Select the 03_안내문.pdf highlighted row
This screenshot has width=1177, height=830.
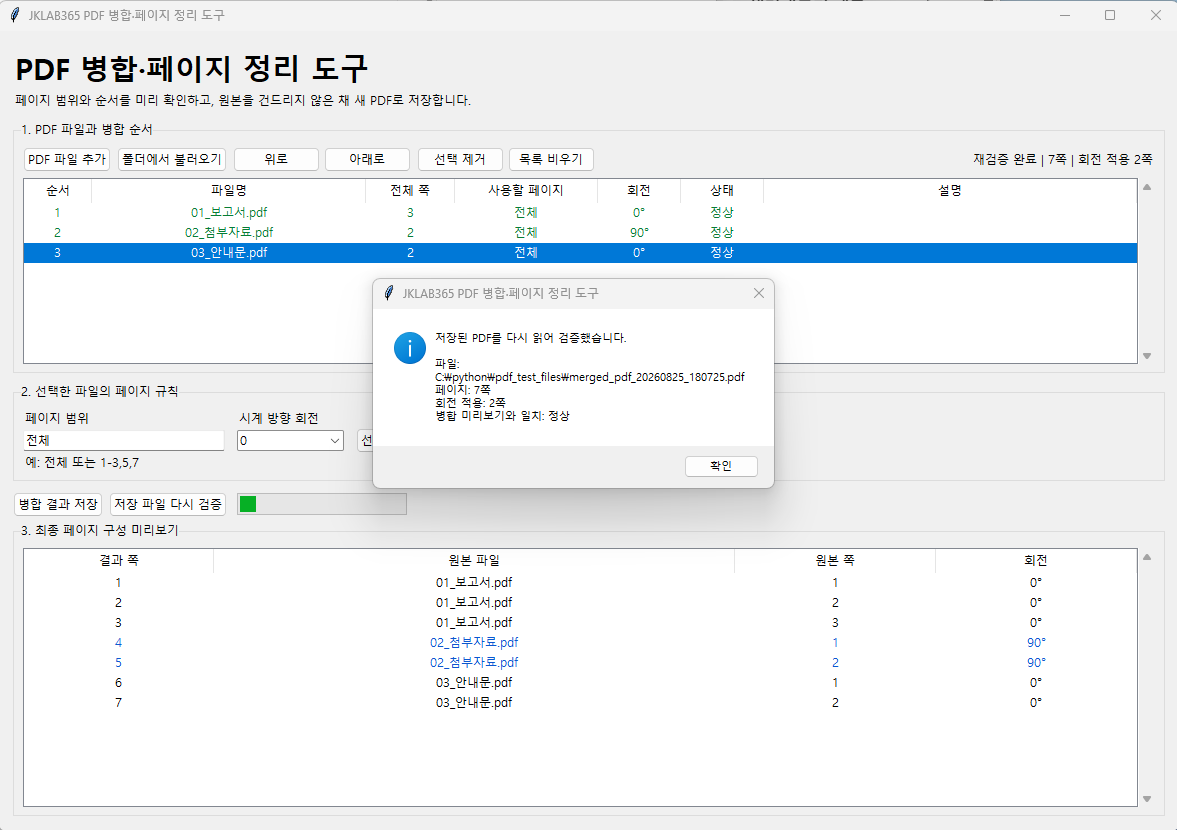(x=580, y=253)
